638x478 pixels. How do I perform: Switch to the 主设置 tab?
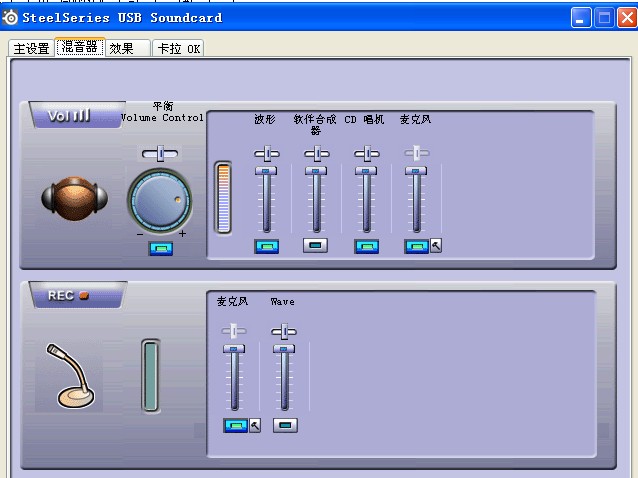[31, 48]
